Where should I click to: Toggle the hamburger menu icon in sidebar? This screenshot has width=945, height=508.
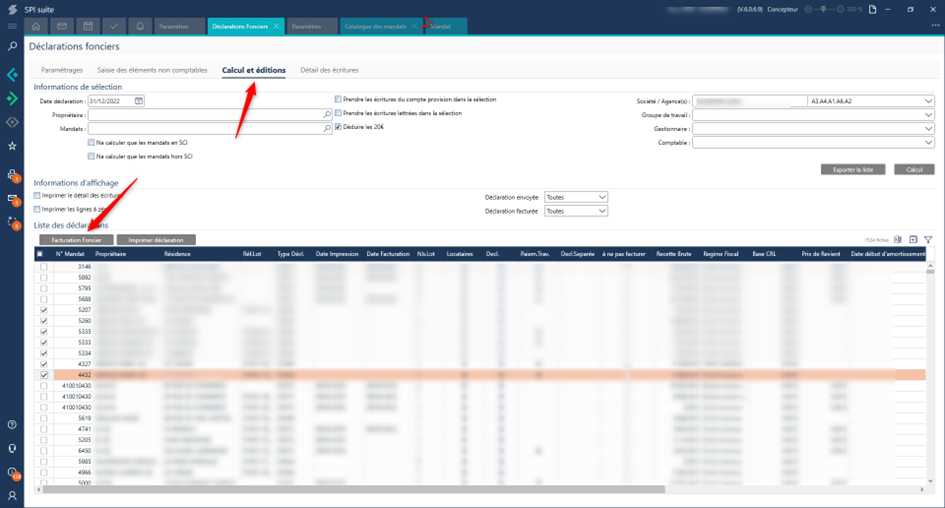(11, 27)
